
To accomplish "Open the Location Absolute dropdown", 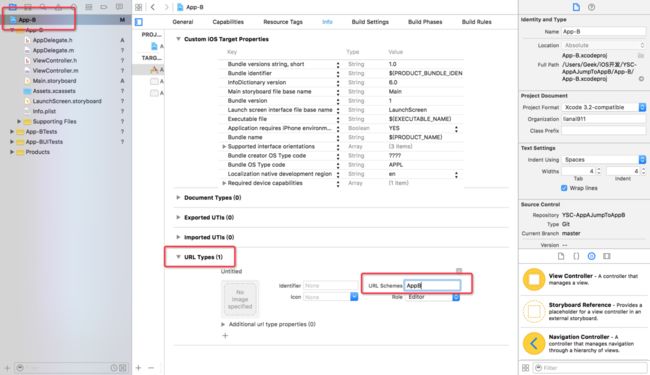I will (604, 45).
